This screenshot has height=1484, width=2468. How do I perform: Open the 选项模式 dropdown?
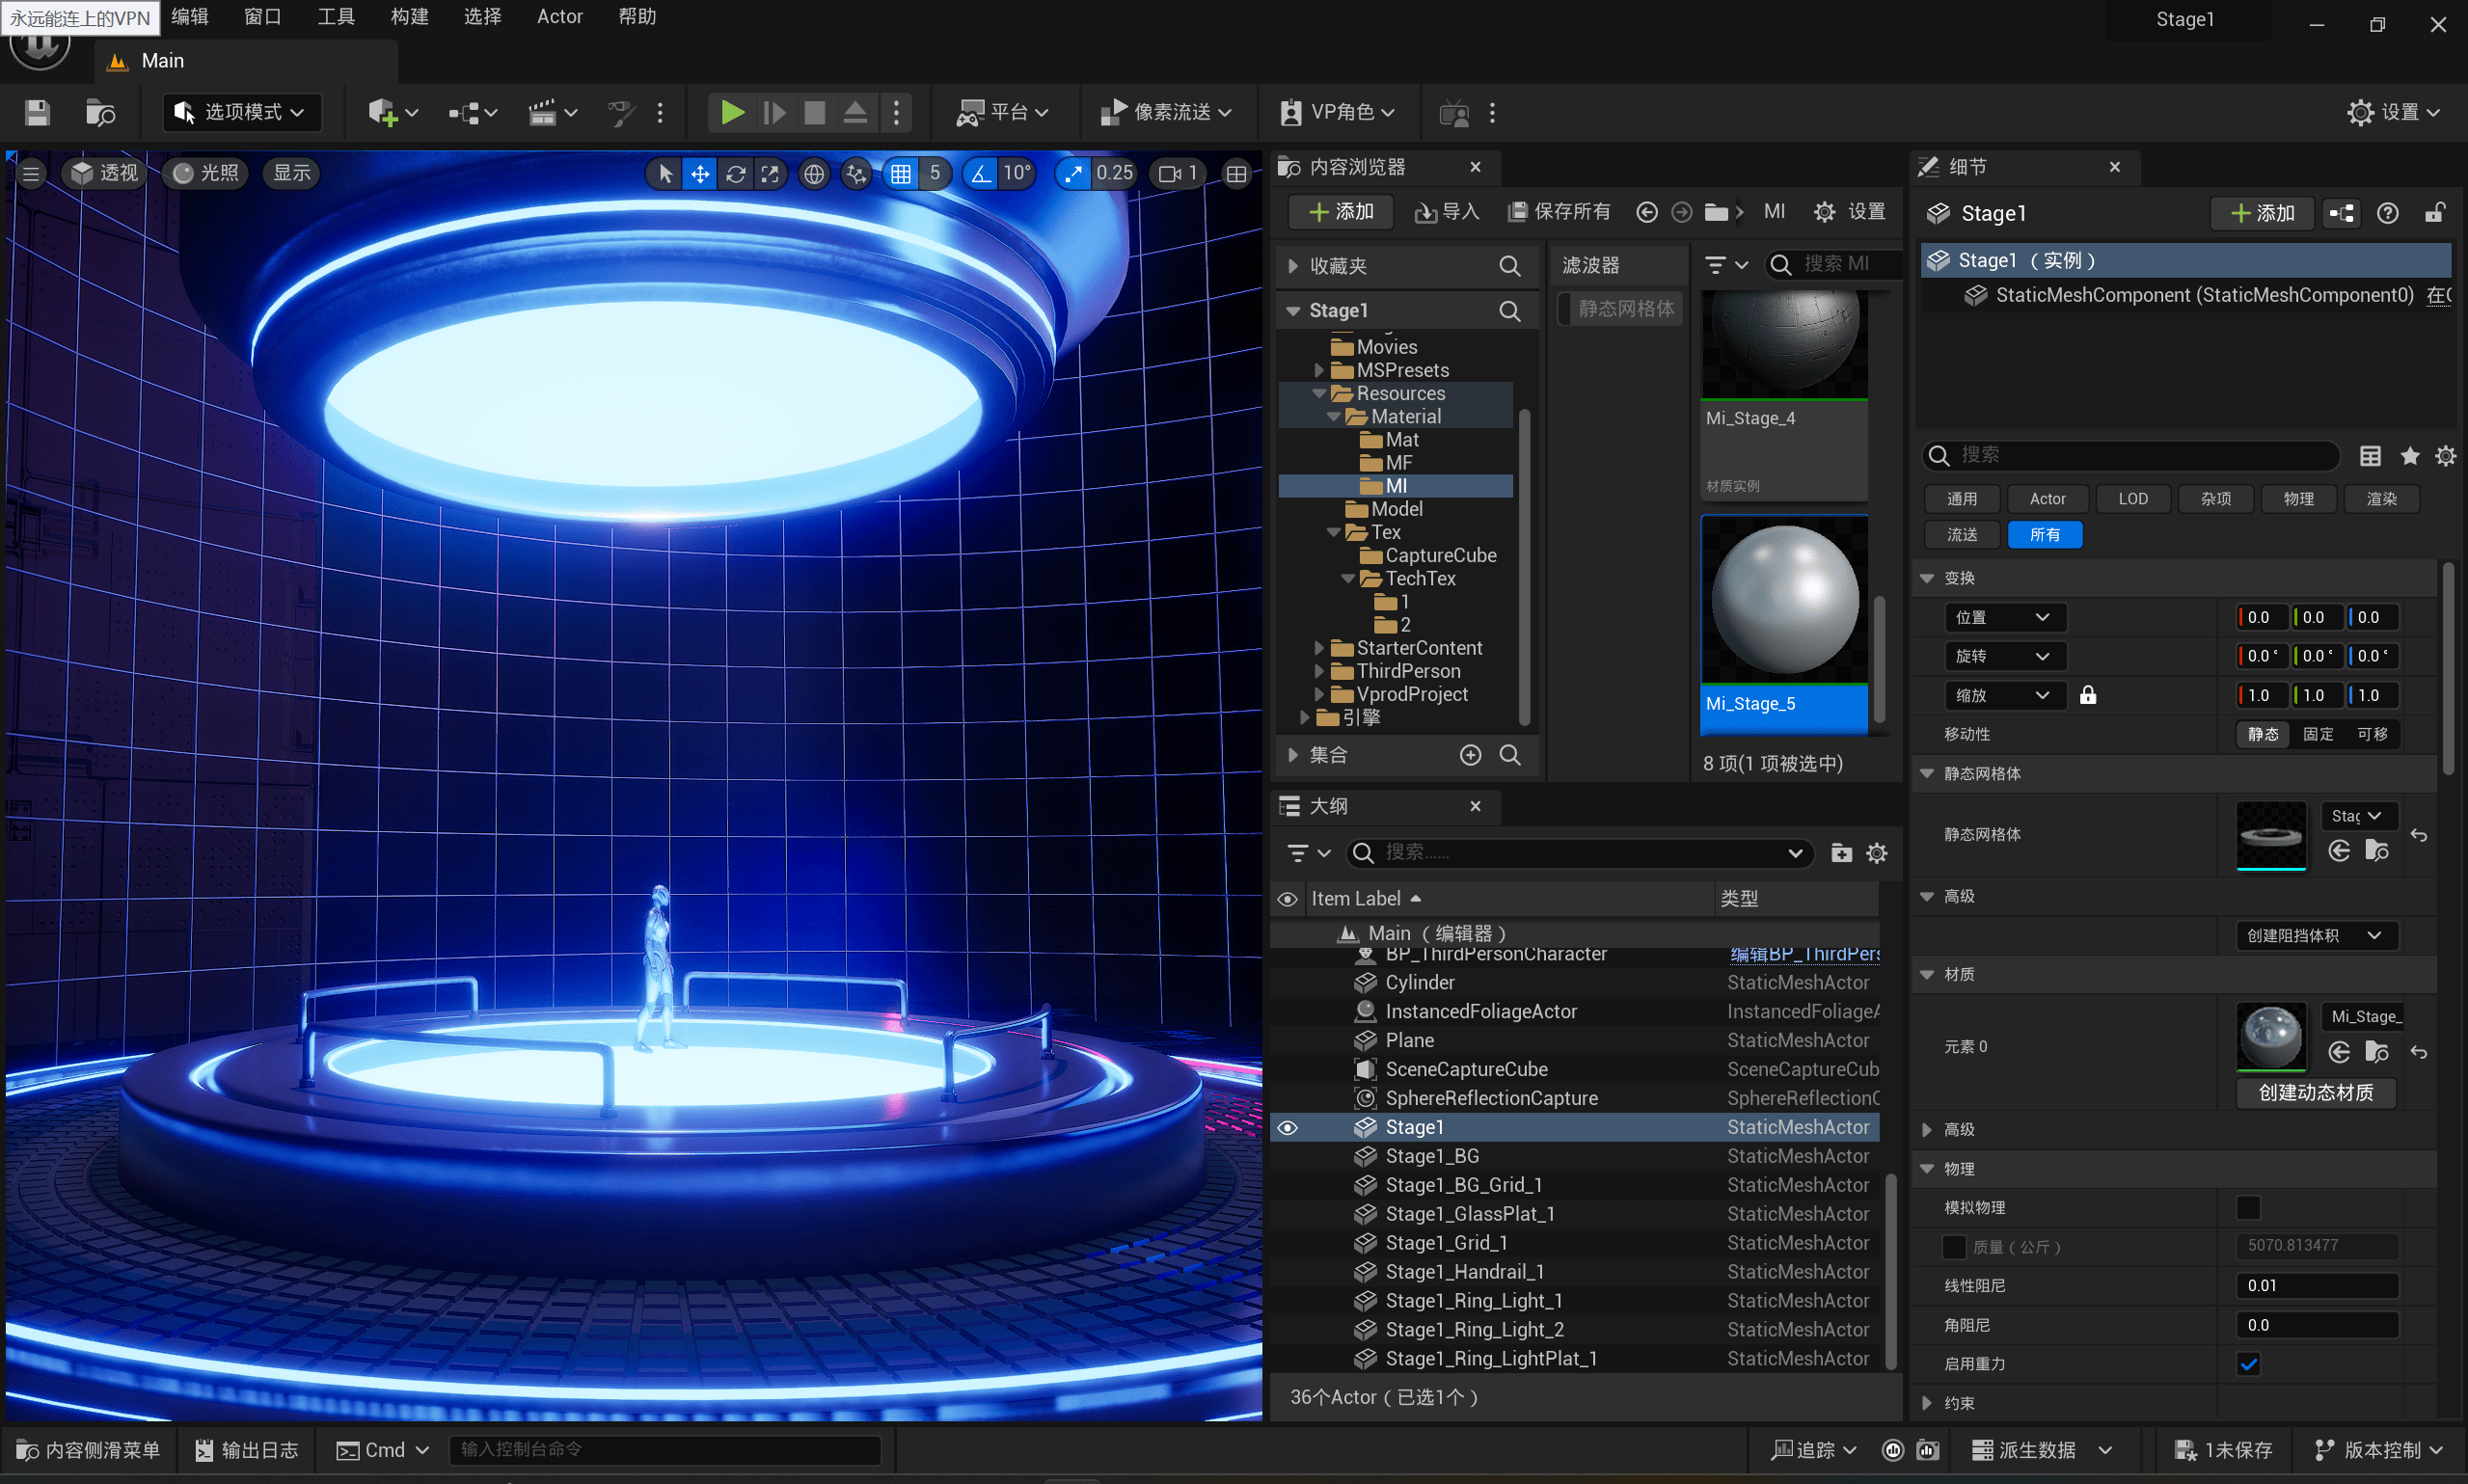(242, 113)
